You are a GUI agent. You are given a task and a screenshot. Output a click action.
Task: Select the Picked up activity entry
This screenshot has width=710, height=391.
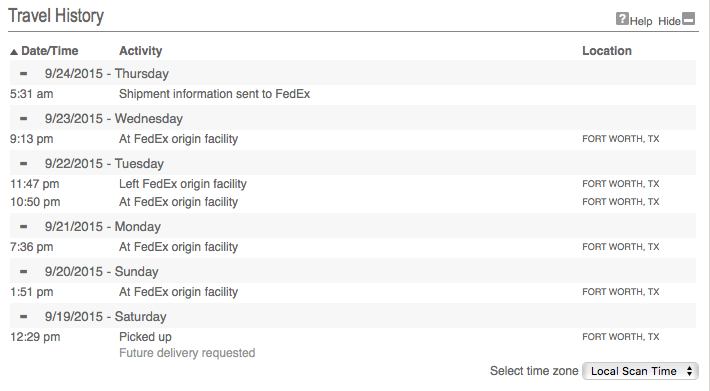145,337
